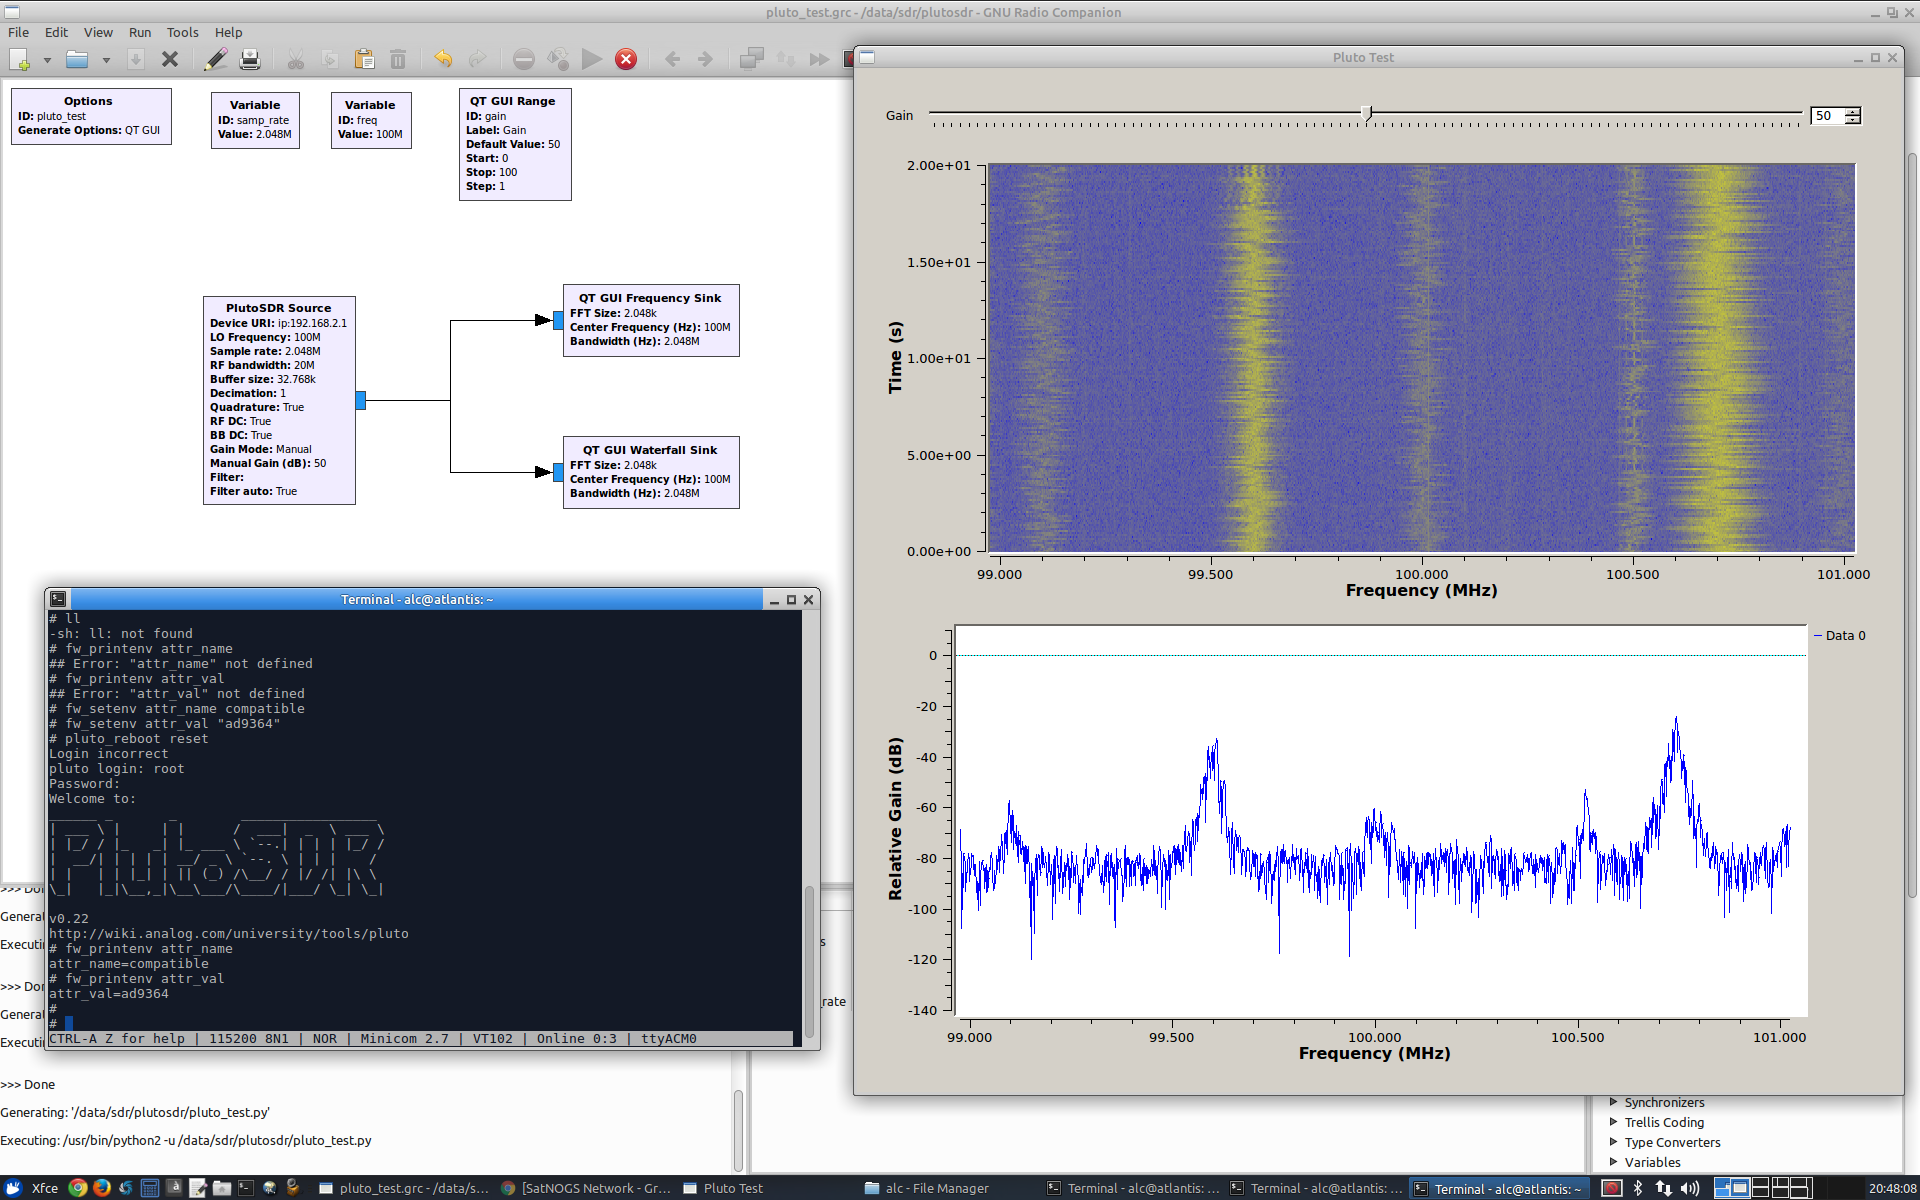Open the Tools menu
This screenshot has height=1200, width=1920.
pyautogui.click(x=182, y=32)
